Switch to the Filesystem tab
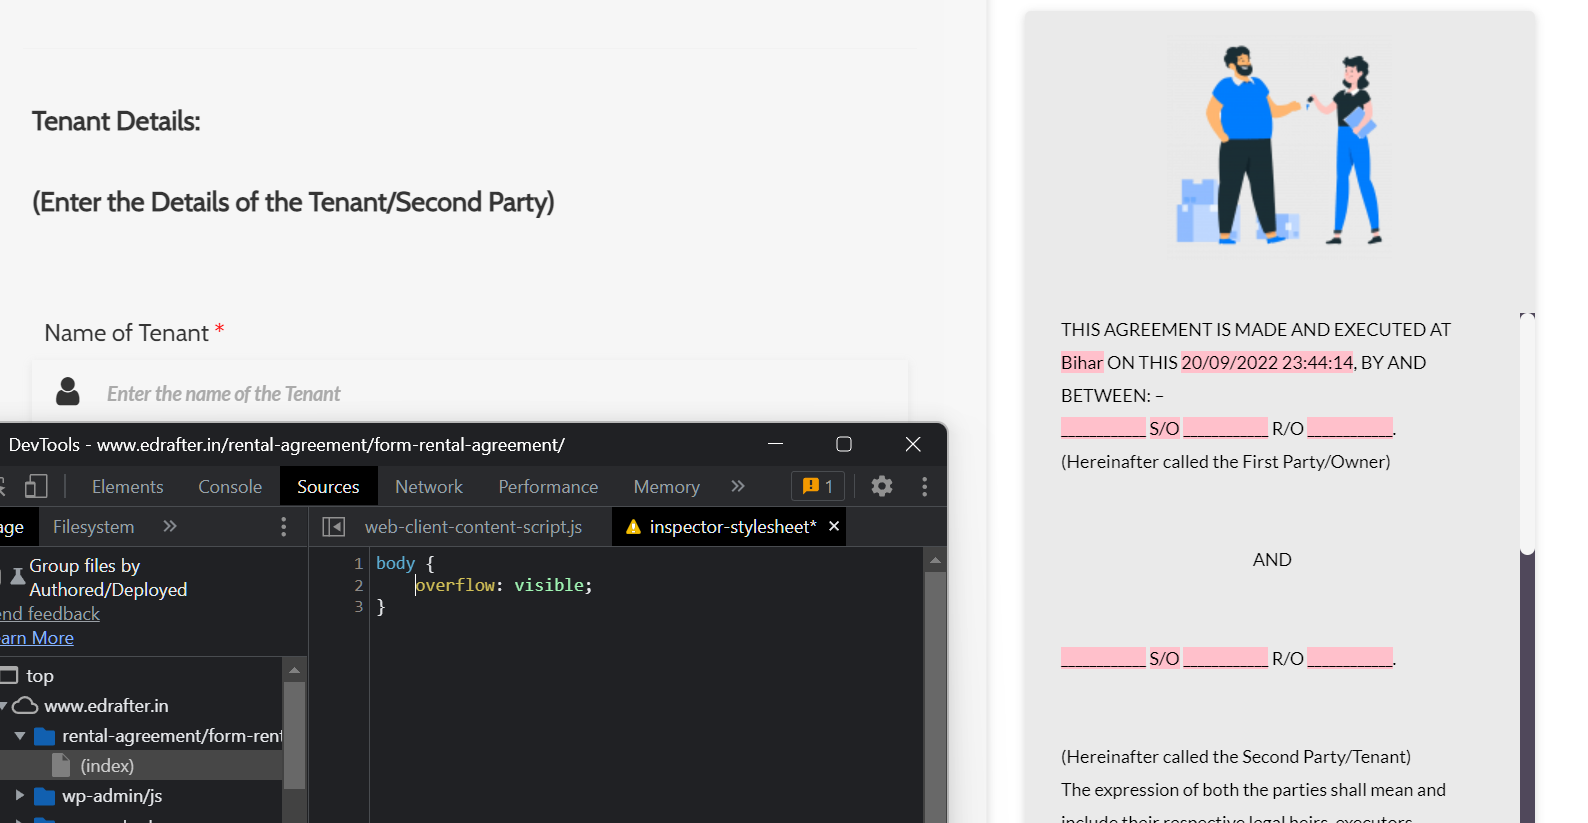This screenshot has height=823, width=1588. [x=93, y=527]
